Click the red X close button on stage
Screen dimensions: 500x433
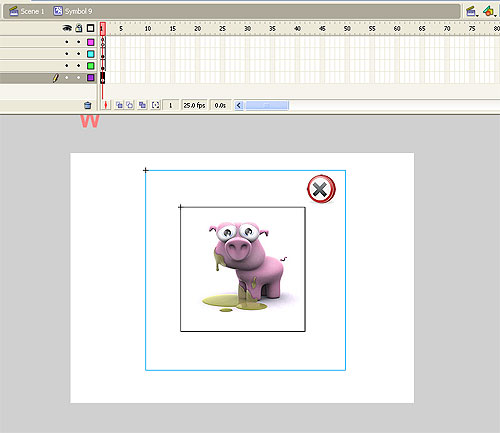321,189
